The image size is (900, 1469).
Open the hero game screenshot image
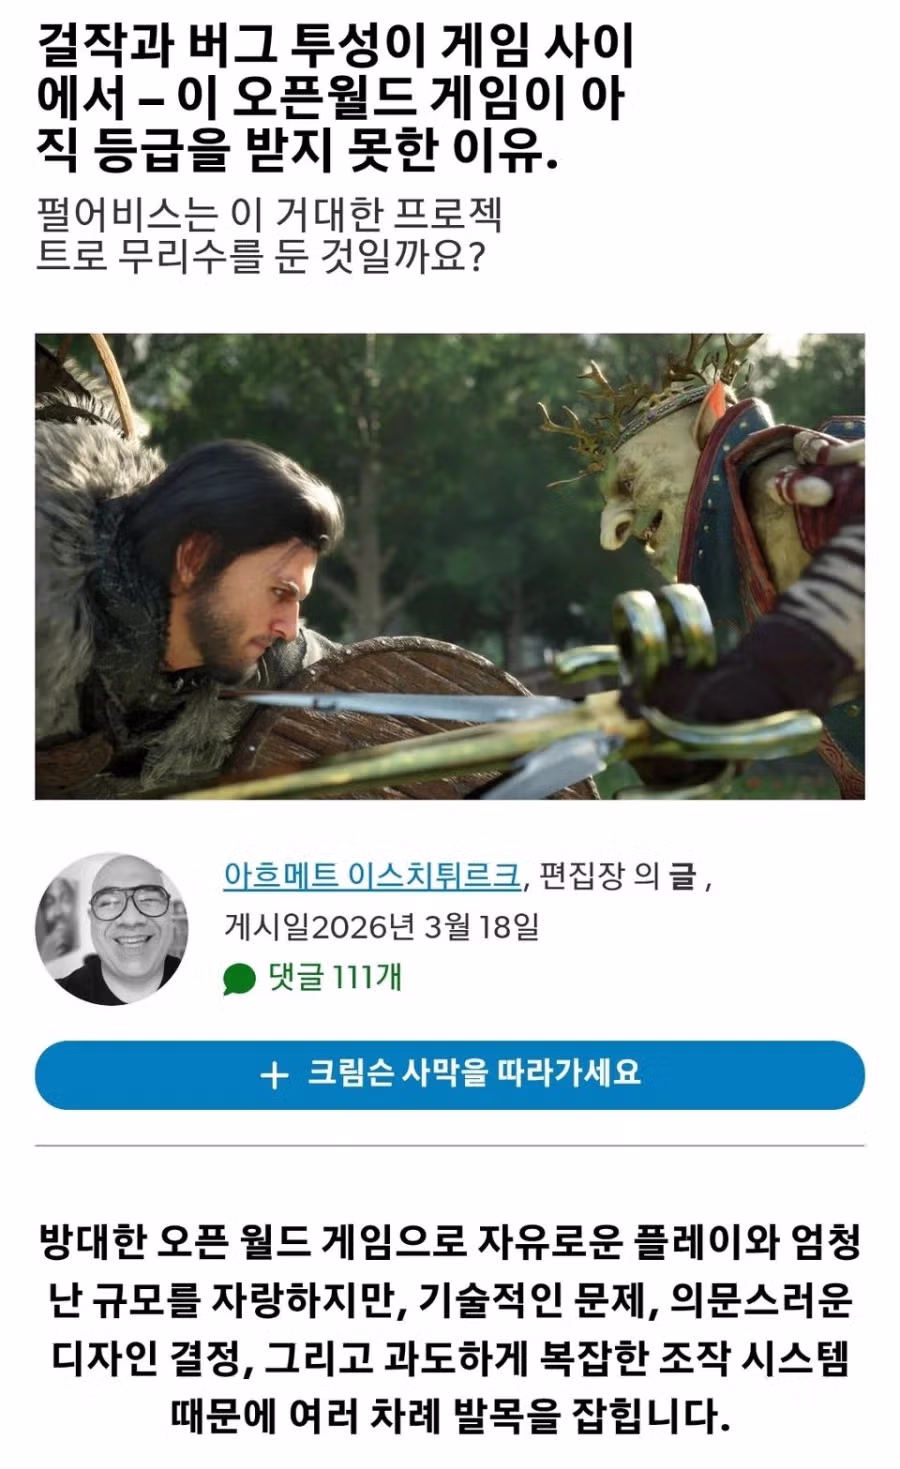pos(450,566)
